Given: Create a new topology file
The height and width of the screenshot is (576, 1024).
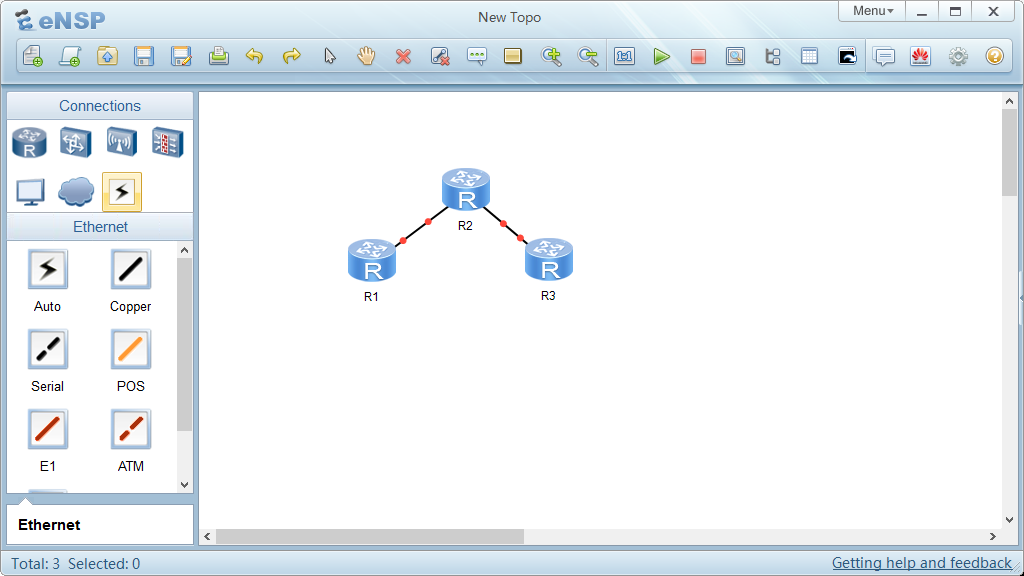Looking at the screenshot, I should [33, 56].
